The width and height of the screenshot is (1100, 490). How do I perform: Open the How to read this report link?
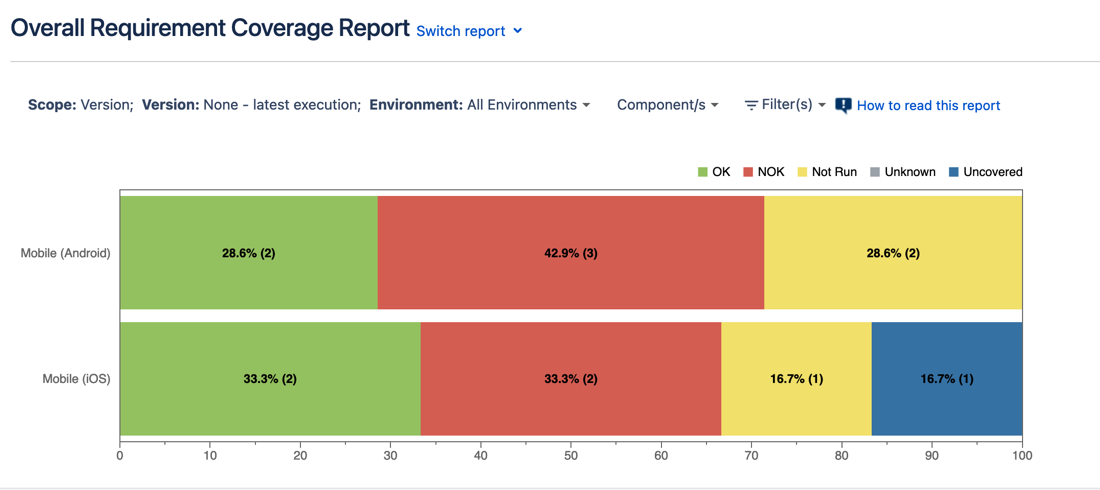[x=928, y=105]
